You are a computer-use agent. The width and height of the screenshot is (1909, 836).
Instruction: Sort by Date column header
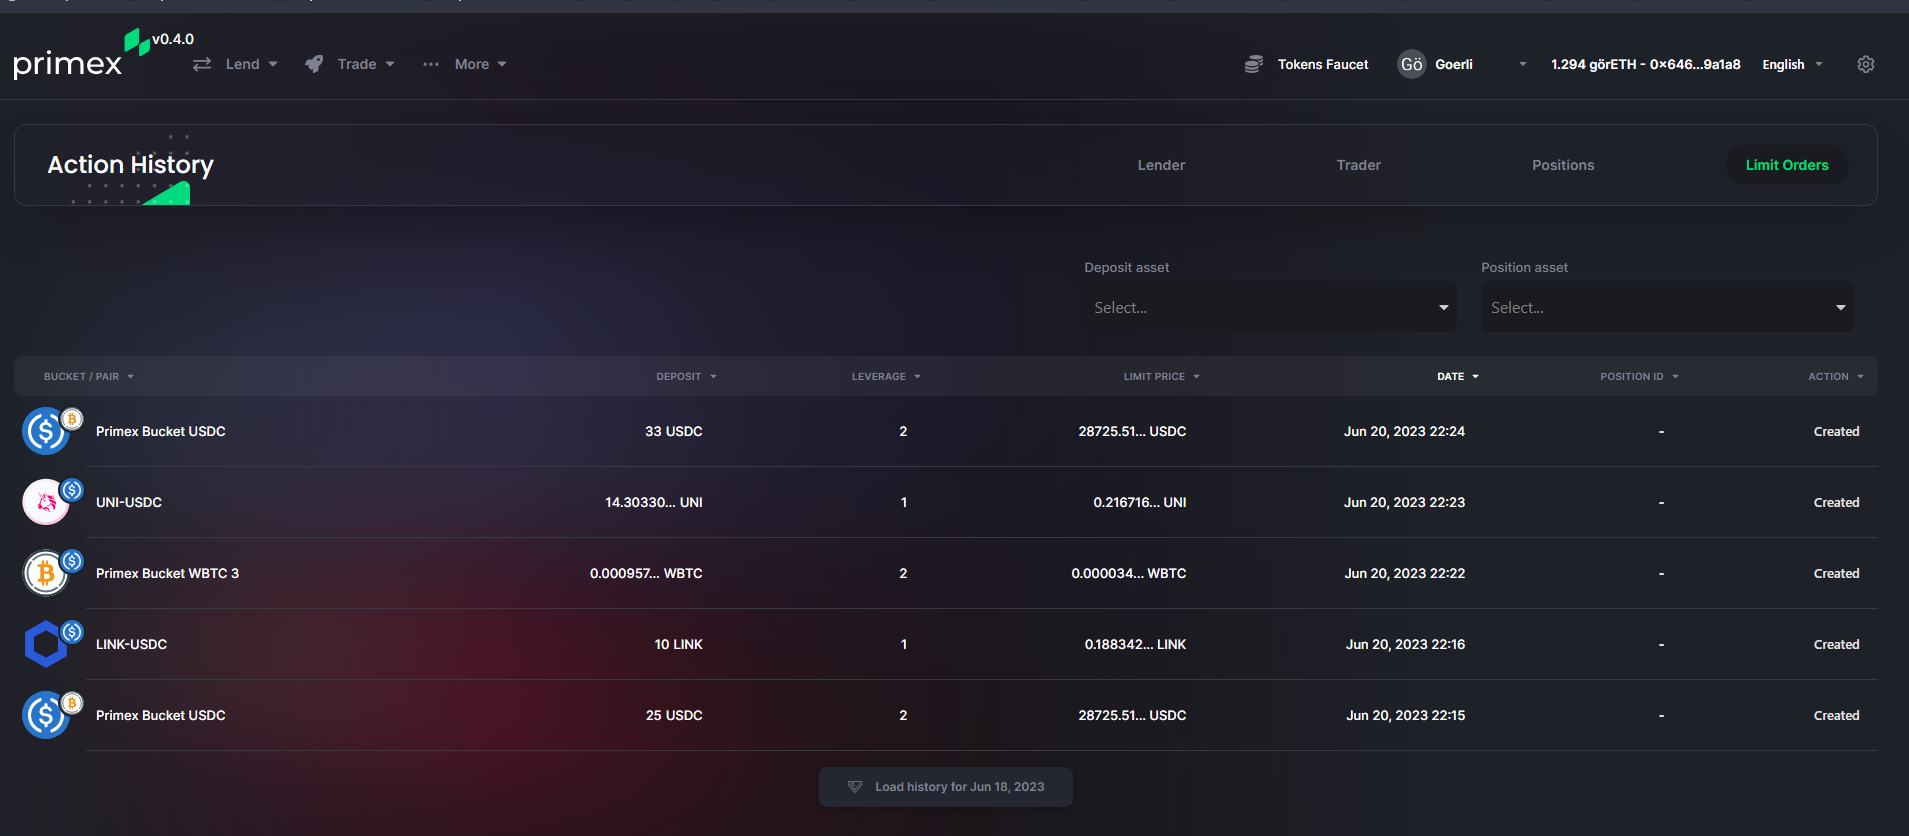tap(1458, 377)
